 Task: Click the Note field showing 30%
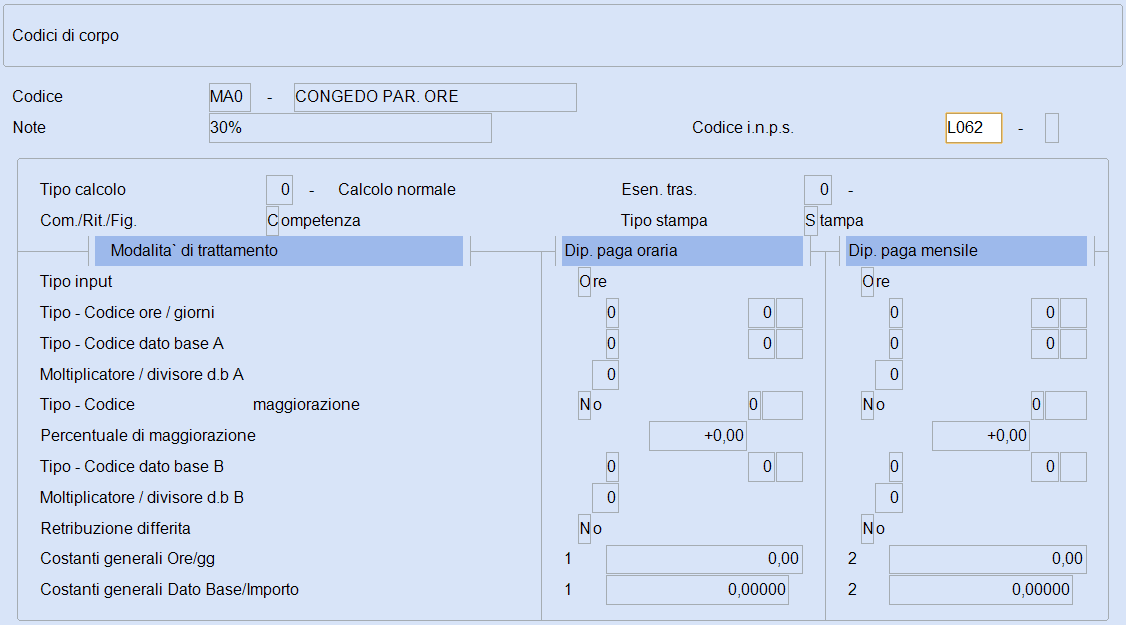[350, 128]
